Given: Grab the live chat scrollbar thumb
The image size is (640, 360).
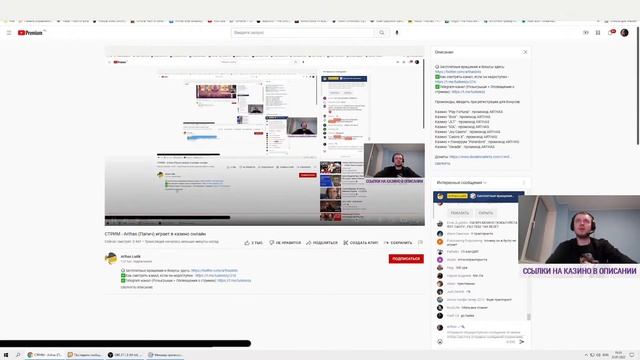Looking at the screenshot, I should click(x=529, y=316).
